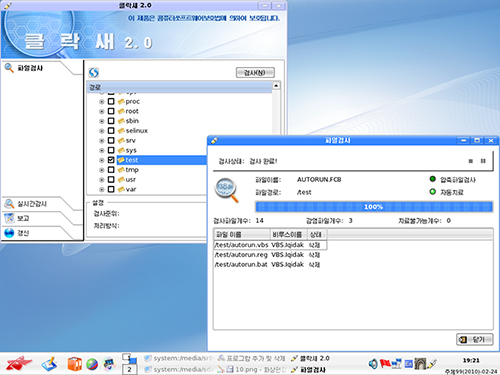Open the 갱신 update globe icon
This screenshot has width=500, height=375.
tap(9, 233)
